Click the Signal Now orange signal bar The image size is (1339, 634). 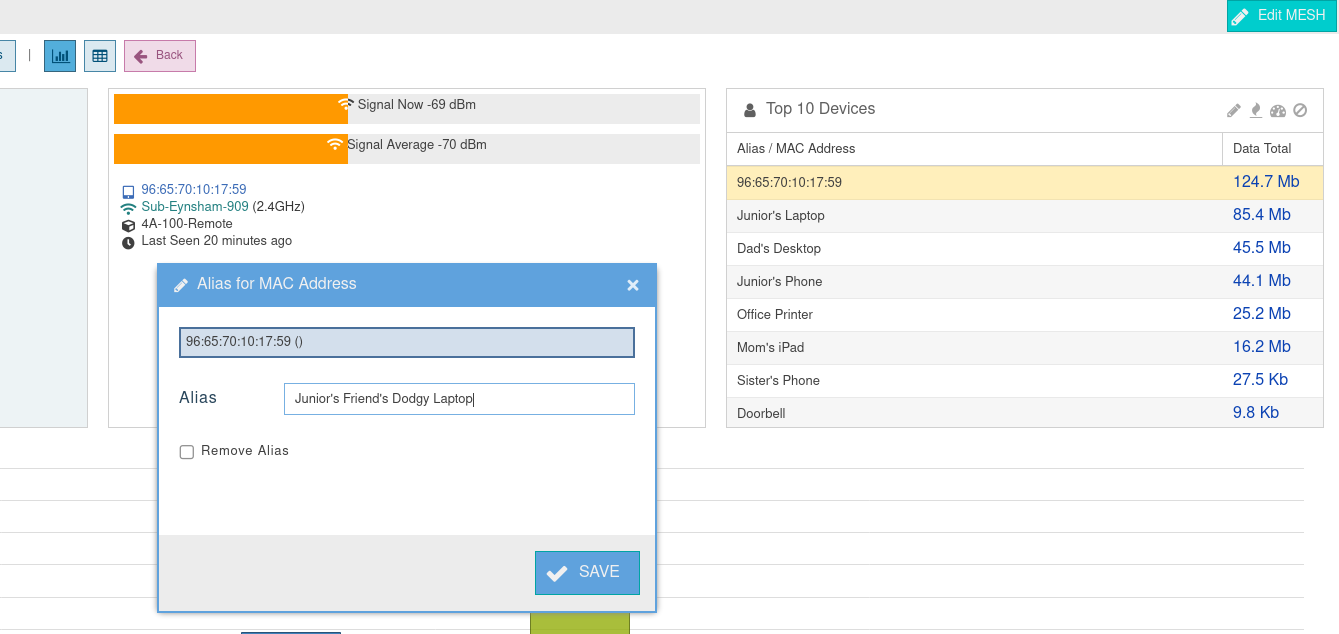pyautogui.click(x=230, y=109)
